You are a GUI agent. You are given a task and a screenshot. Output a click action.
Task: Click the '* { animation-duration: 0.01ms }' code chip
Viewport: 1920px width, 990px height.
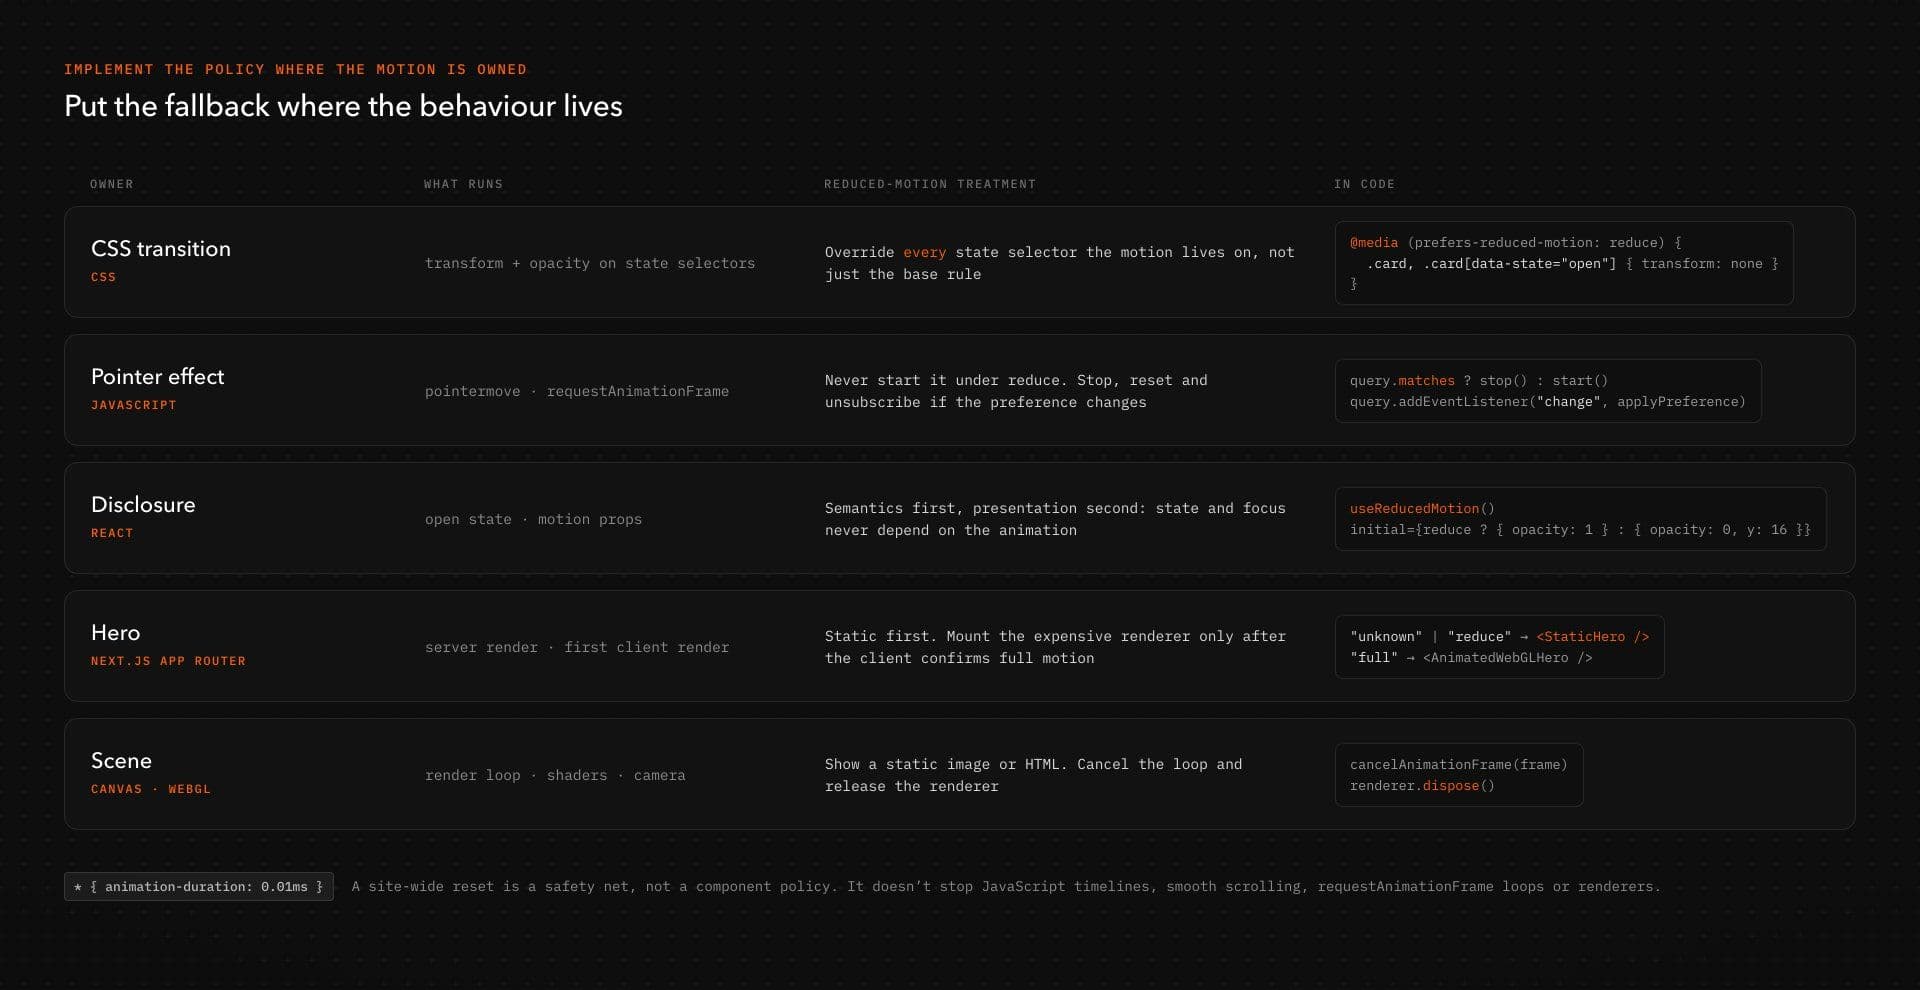tap(199, 887)
